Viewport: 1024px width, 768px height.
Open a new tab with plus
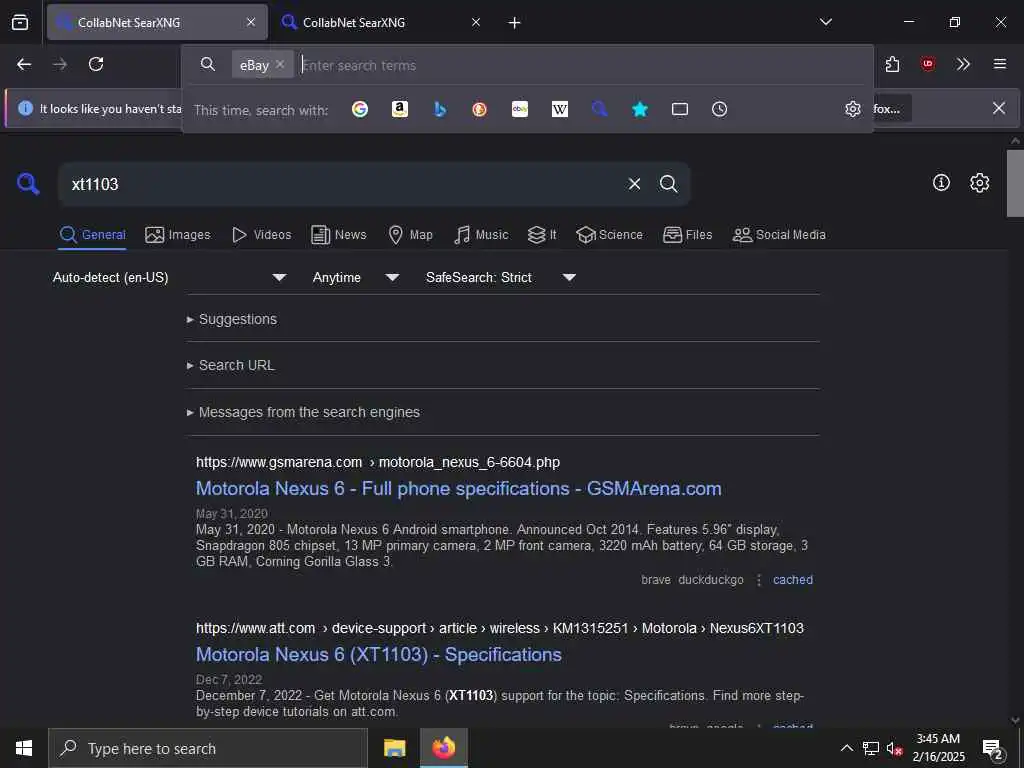pyautogui.click(x=515, y=23)
